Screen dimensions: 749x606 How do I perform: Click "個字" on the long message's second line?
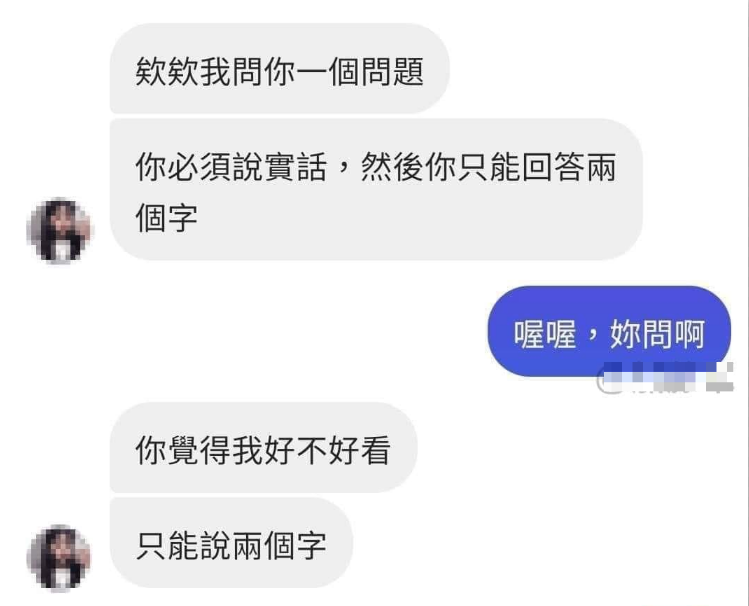coord(167,217)
